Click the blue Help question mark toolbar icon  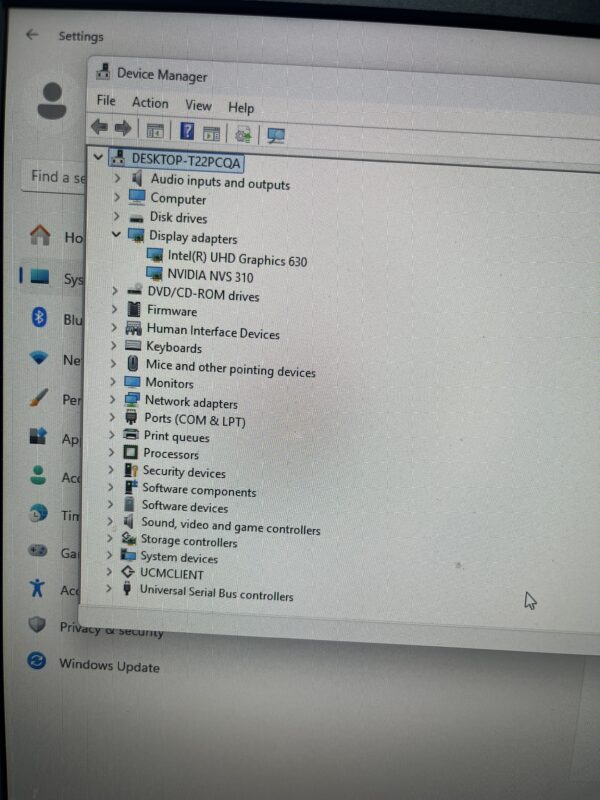(x=187, y=132)
